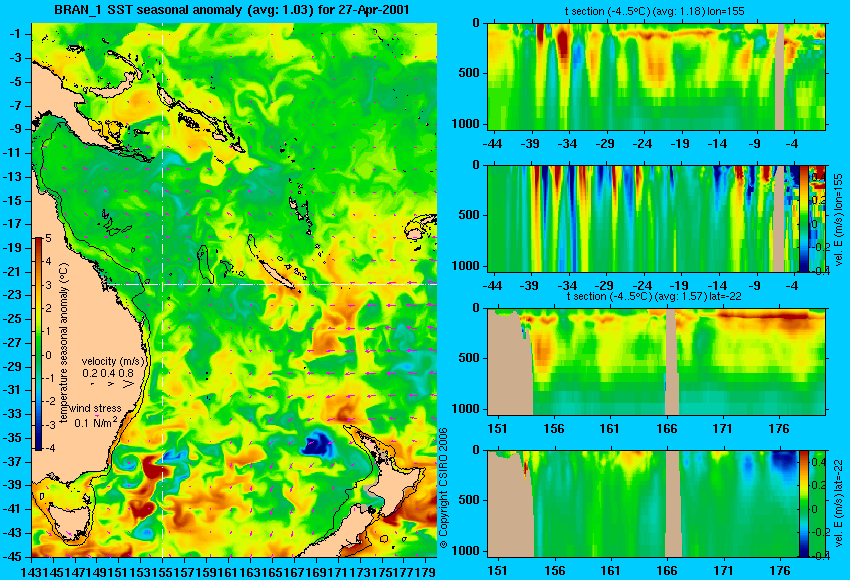
Task: Click the 'vel. E (m/s) lat=-22' label
Action: [838, 504]
